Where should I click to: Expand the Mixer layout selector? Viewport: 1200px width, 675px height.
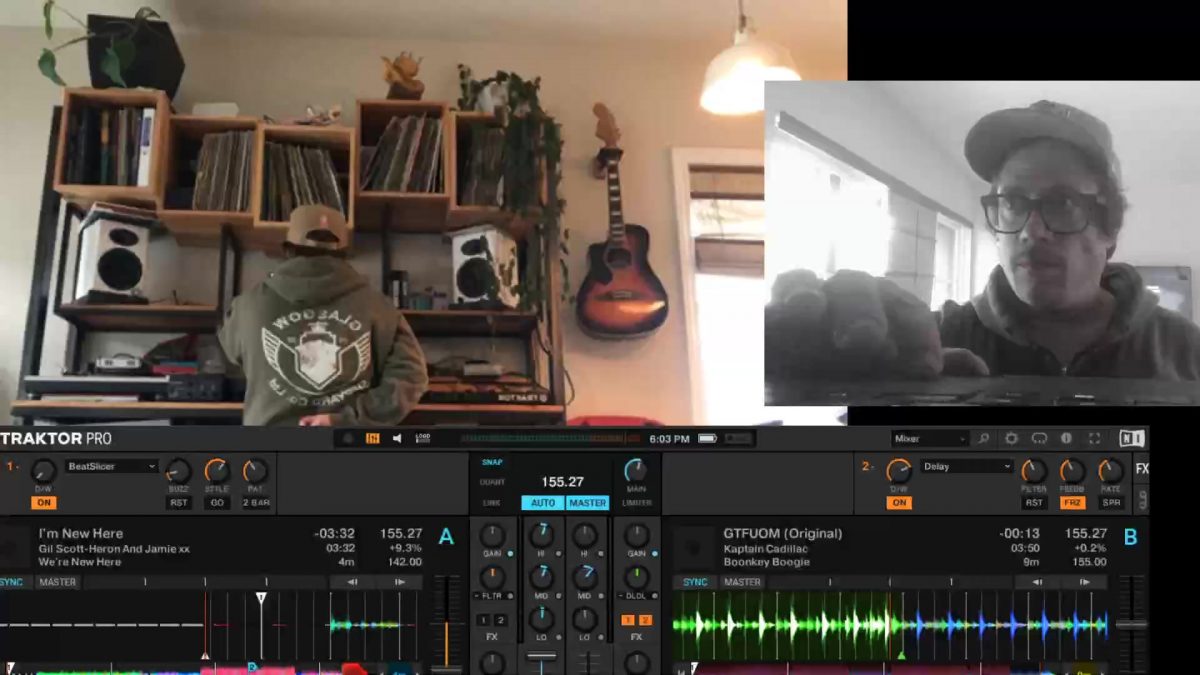pyautogui.click(x=930, y=438)
